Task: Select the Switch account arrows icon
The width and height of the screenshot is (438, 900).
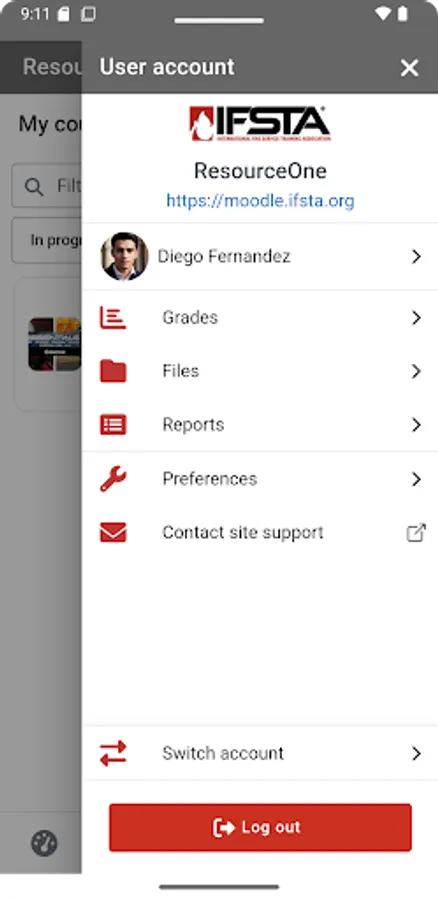Action: click(113, 753)
